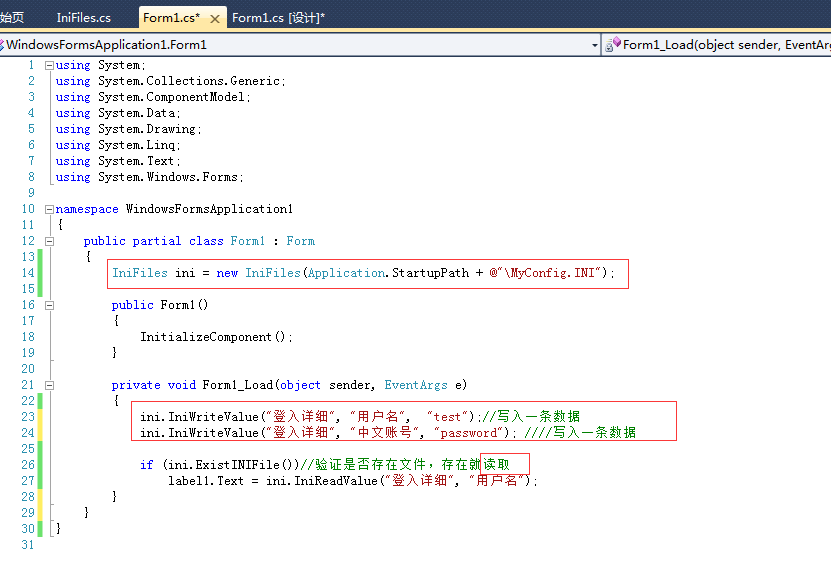
Task: Click label1.Text in the code
Action: (205, 481)
